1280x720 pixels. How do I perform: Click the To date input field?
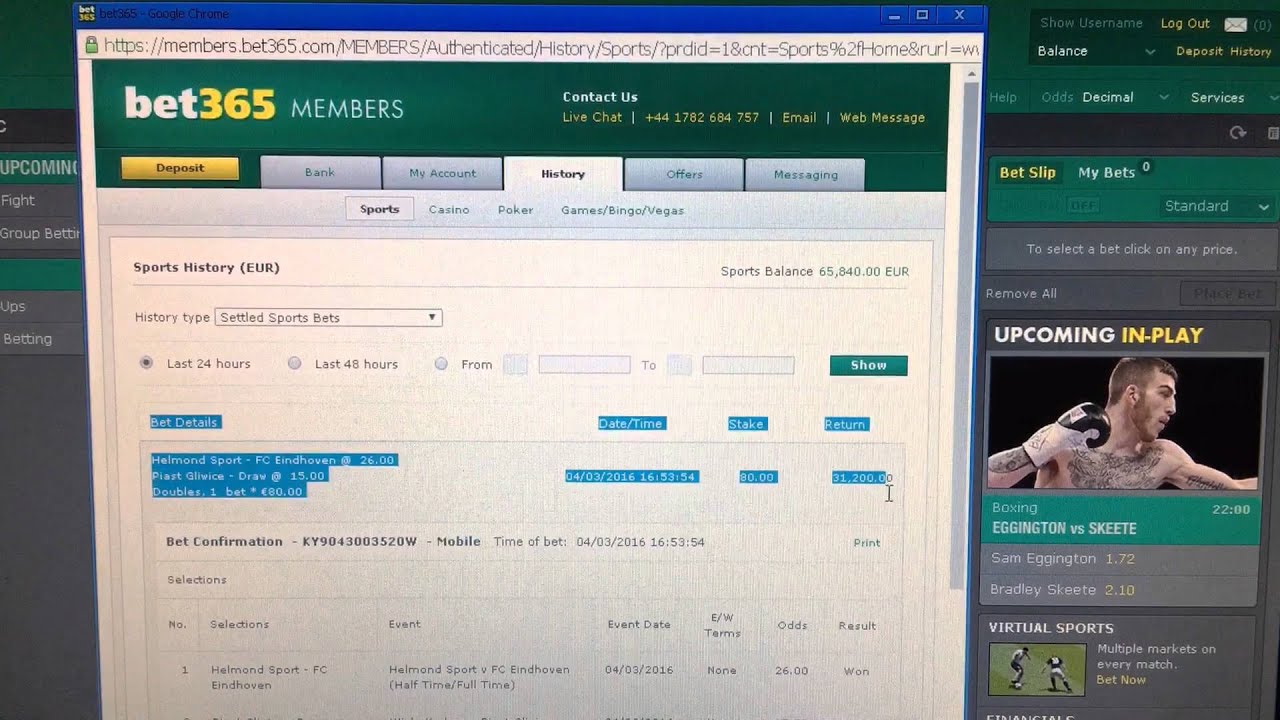click(x=748, y=365)
